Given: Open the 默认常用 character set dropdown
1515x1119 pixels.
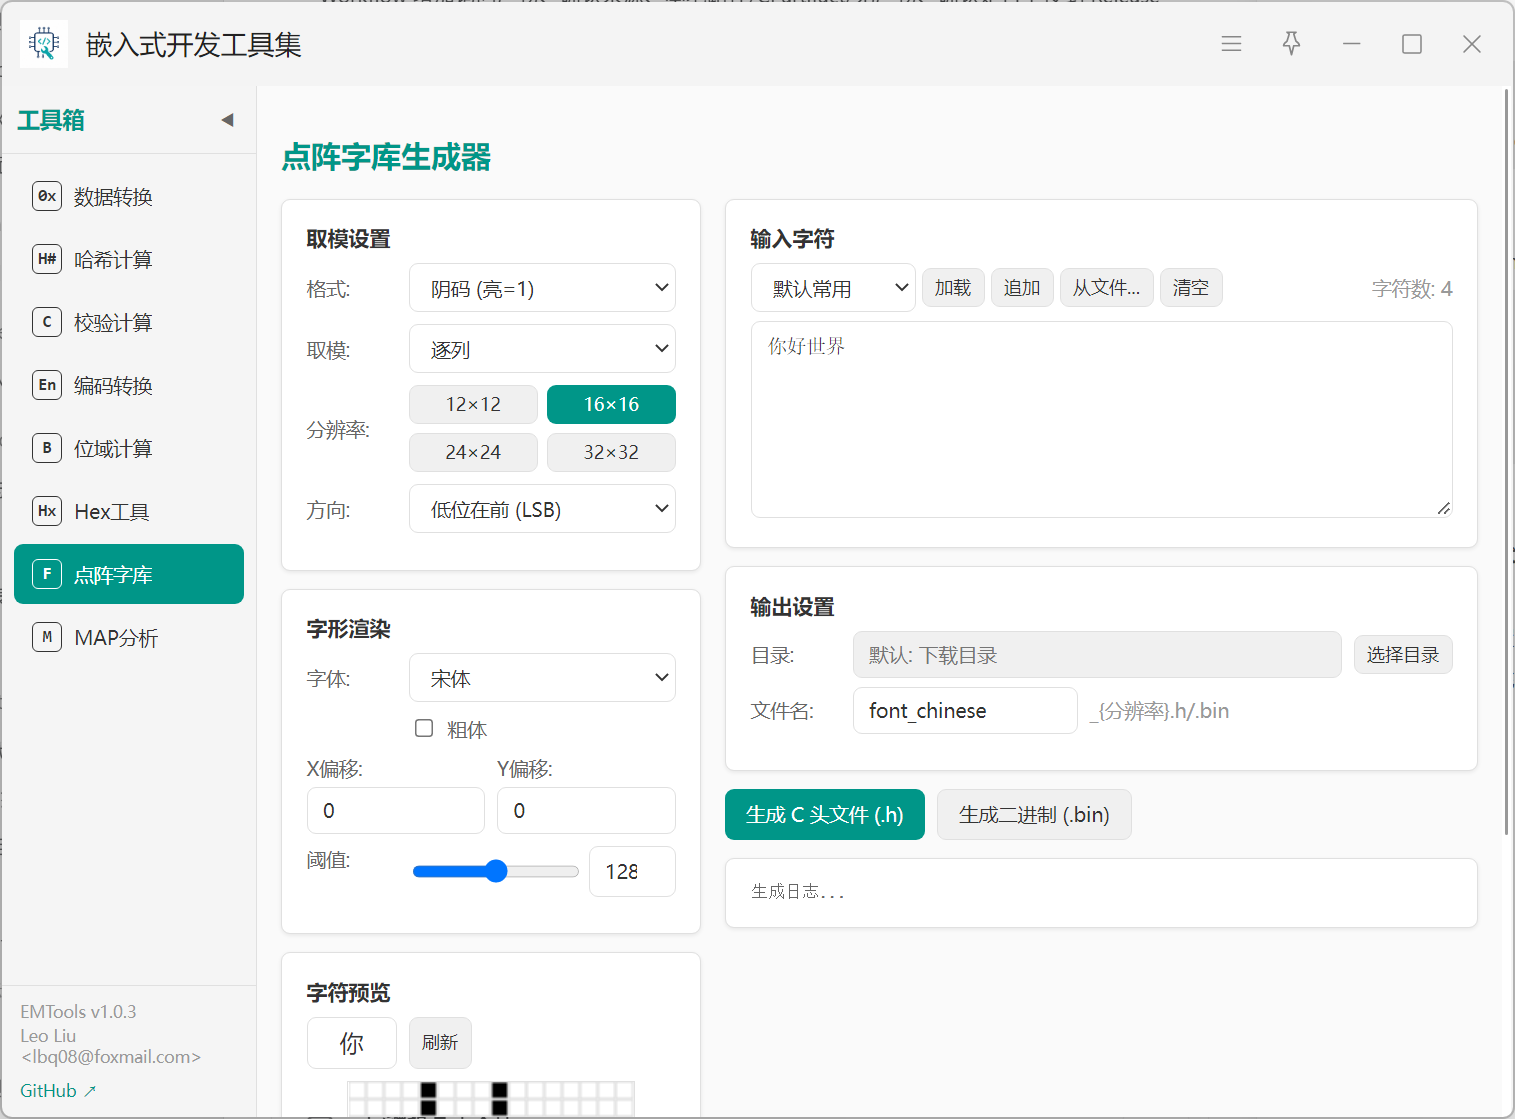Looking at the screenshot, I should pos(833,288).
